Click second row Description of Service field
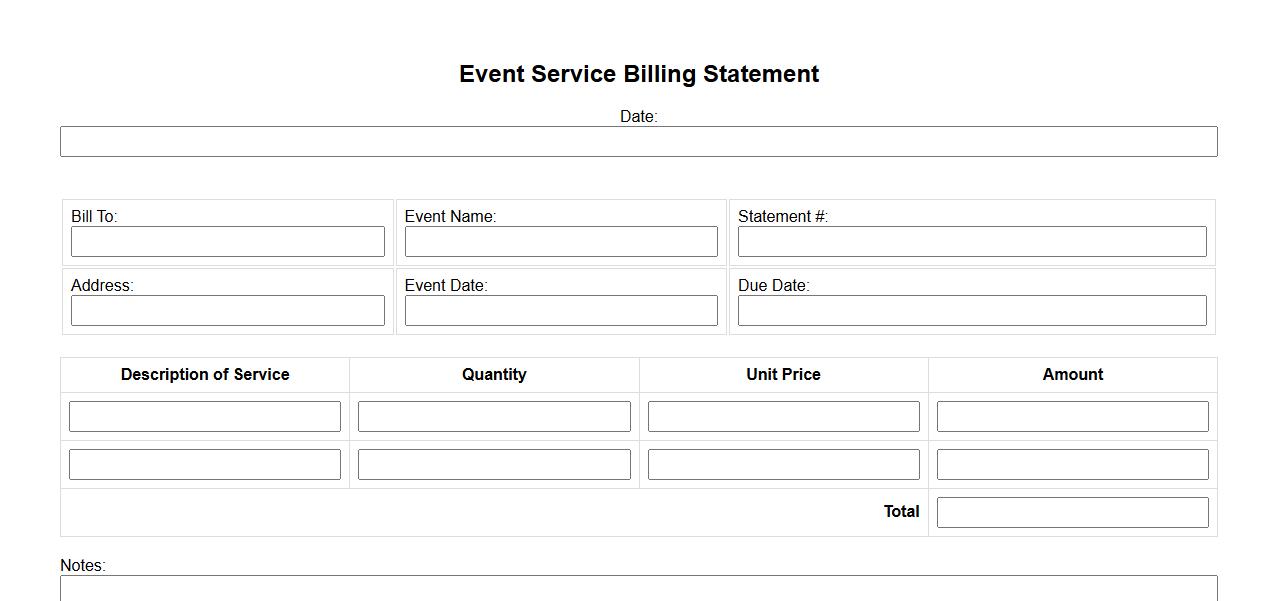 pyautogui.click(x=205, y=465)
